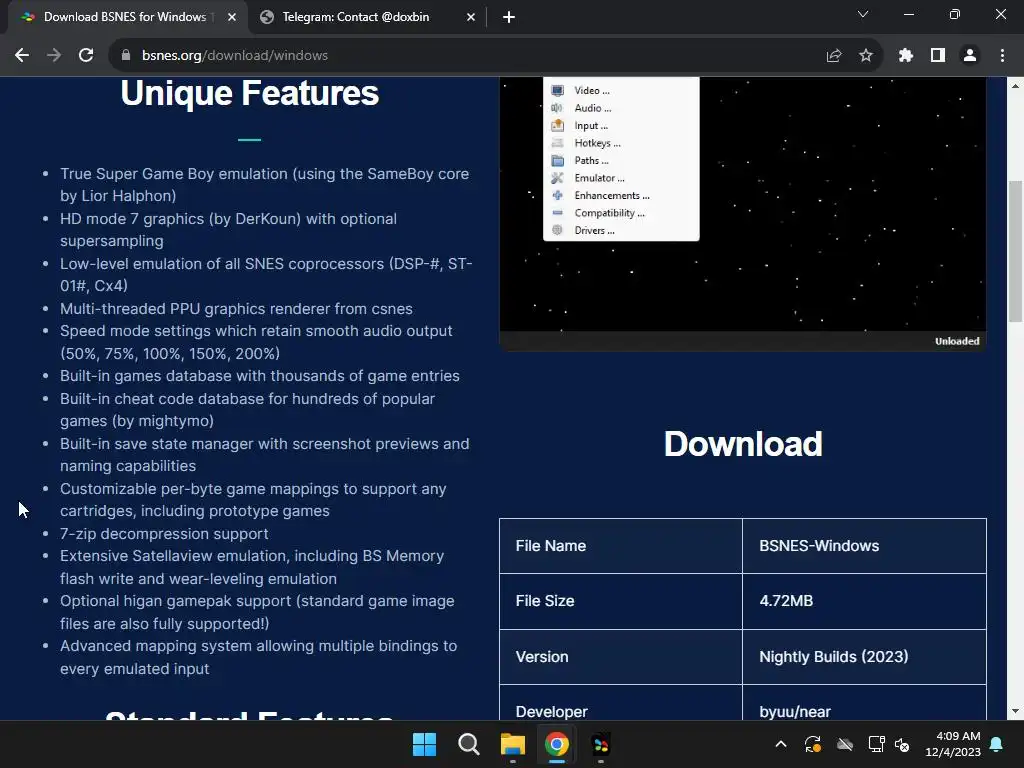Click the Unloaded status text

[x=957, y=341]
